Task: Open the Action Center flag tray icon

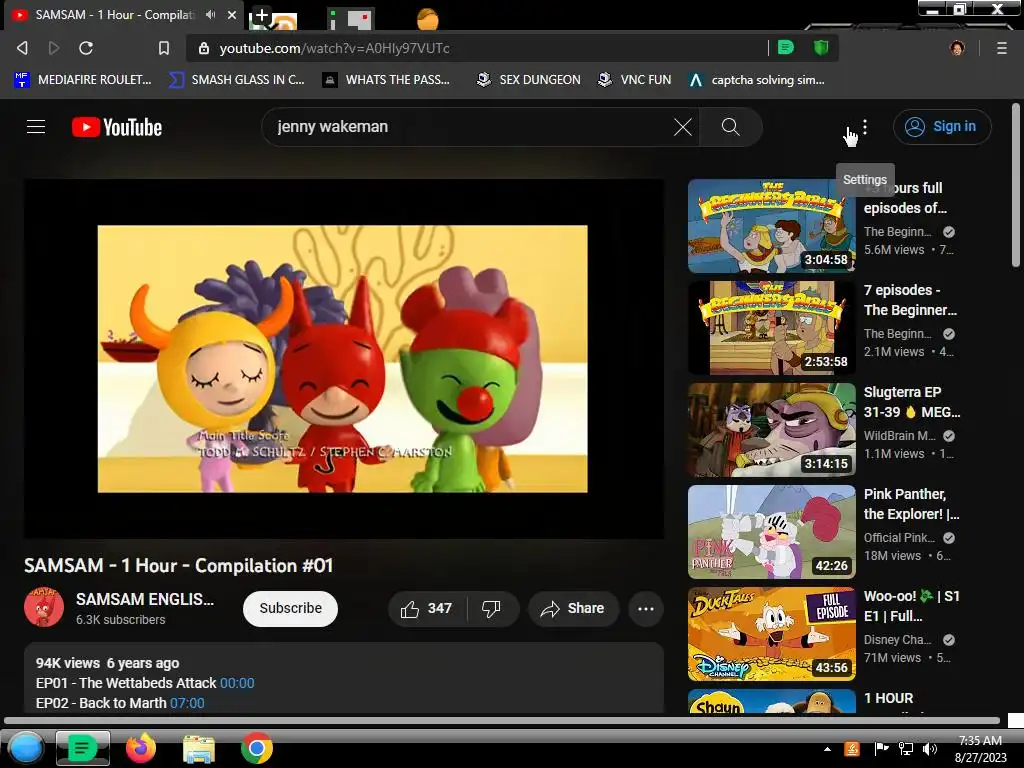Action: [x=881, y=749]
